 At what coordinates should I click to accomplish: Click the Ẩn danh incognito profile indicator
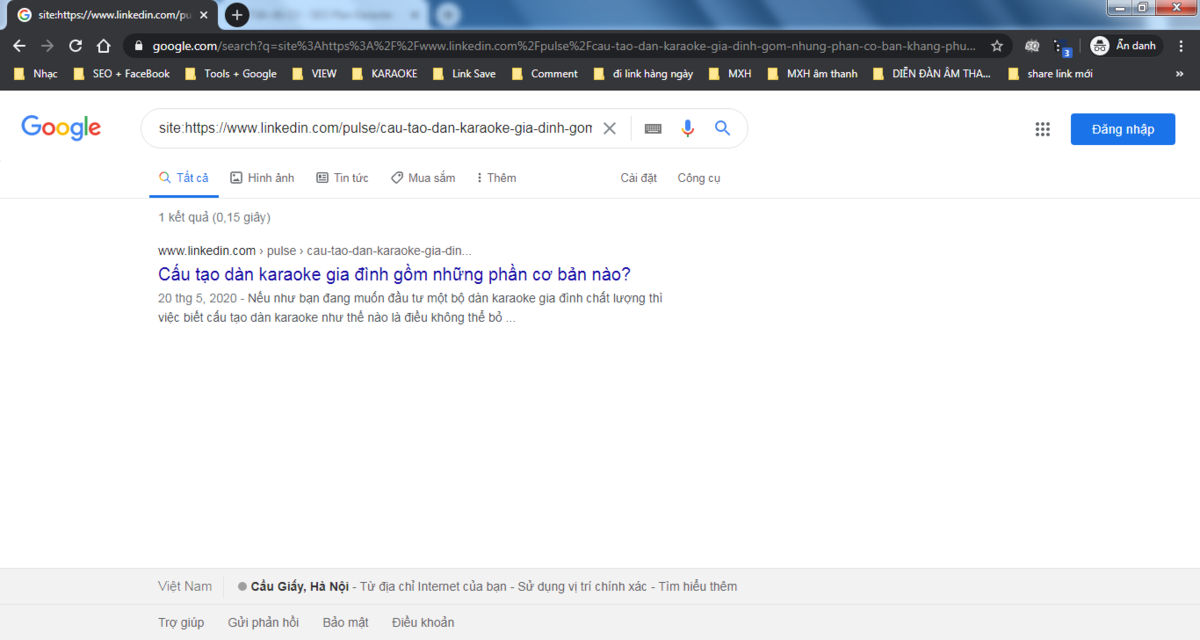pos(1124,46)
